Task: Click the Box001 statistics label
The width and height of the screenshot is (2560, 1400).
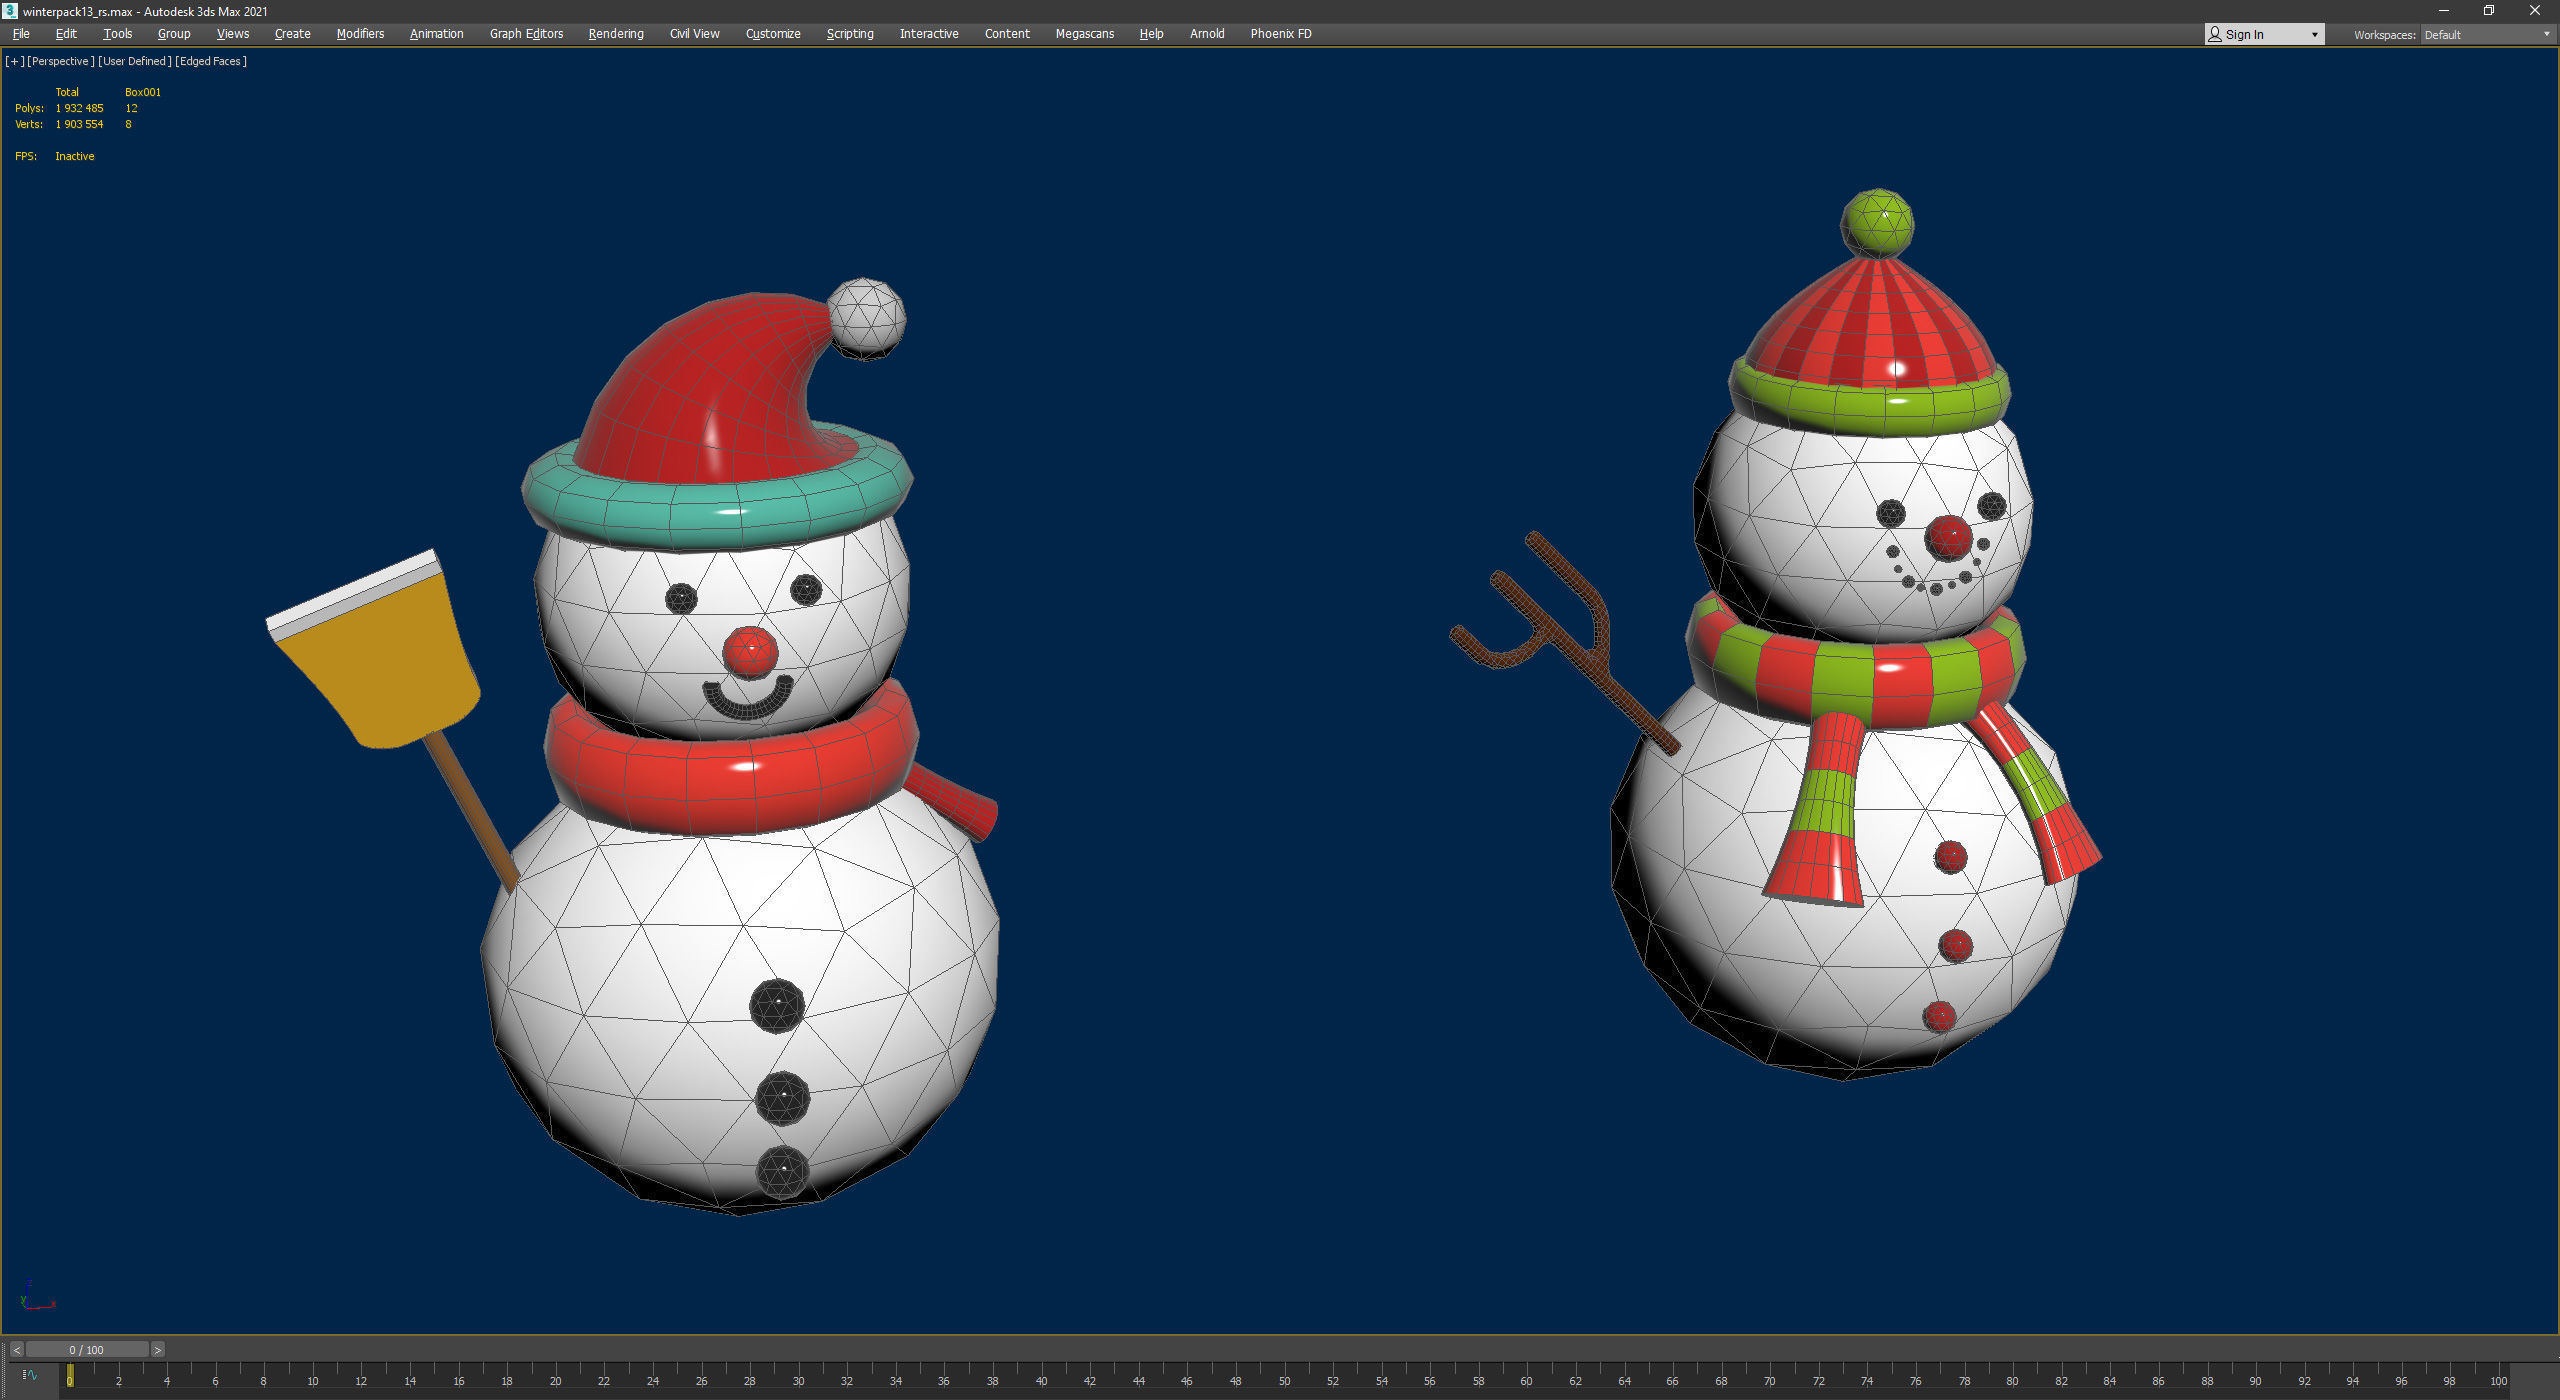Action: [x=143, y=92]
